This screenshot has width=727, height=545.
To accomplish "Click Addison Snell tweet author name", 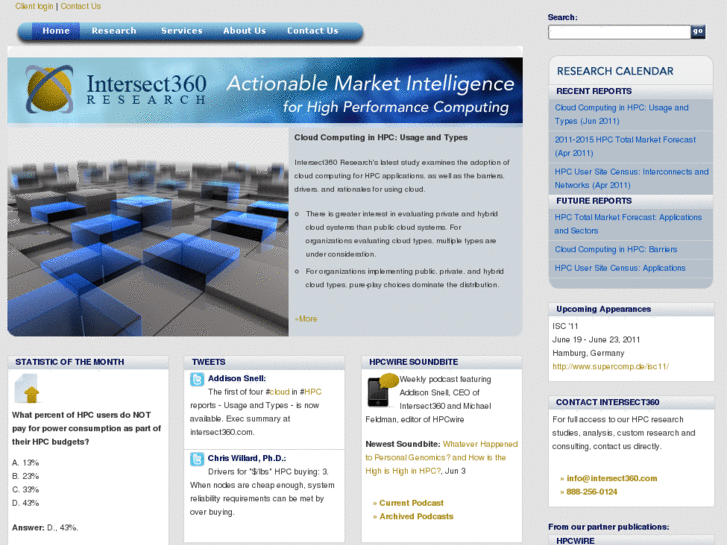I will (x=236, y=378).
